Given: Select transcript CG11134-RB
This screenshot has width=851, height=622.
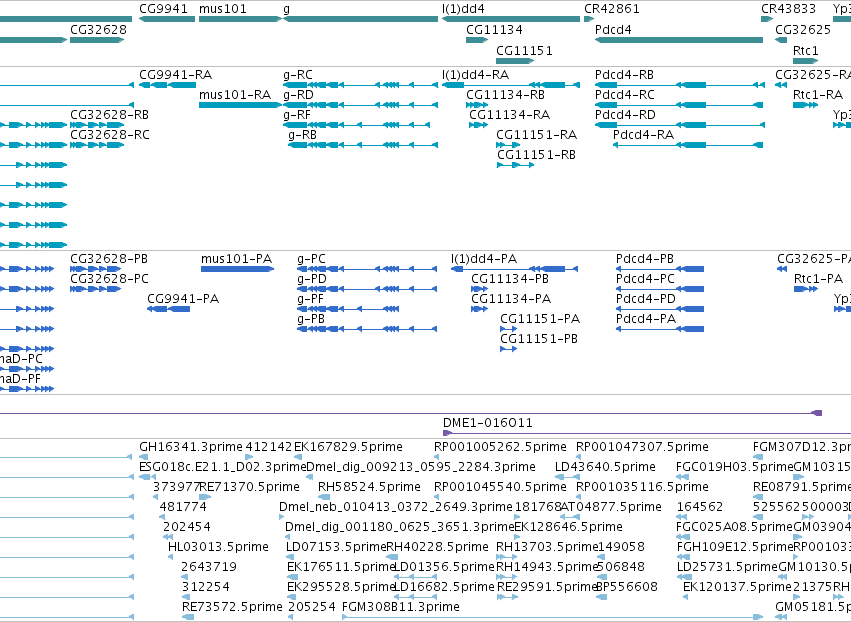Looking at the screenshot, I should click(x=505, y=95).
